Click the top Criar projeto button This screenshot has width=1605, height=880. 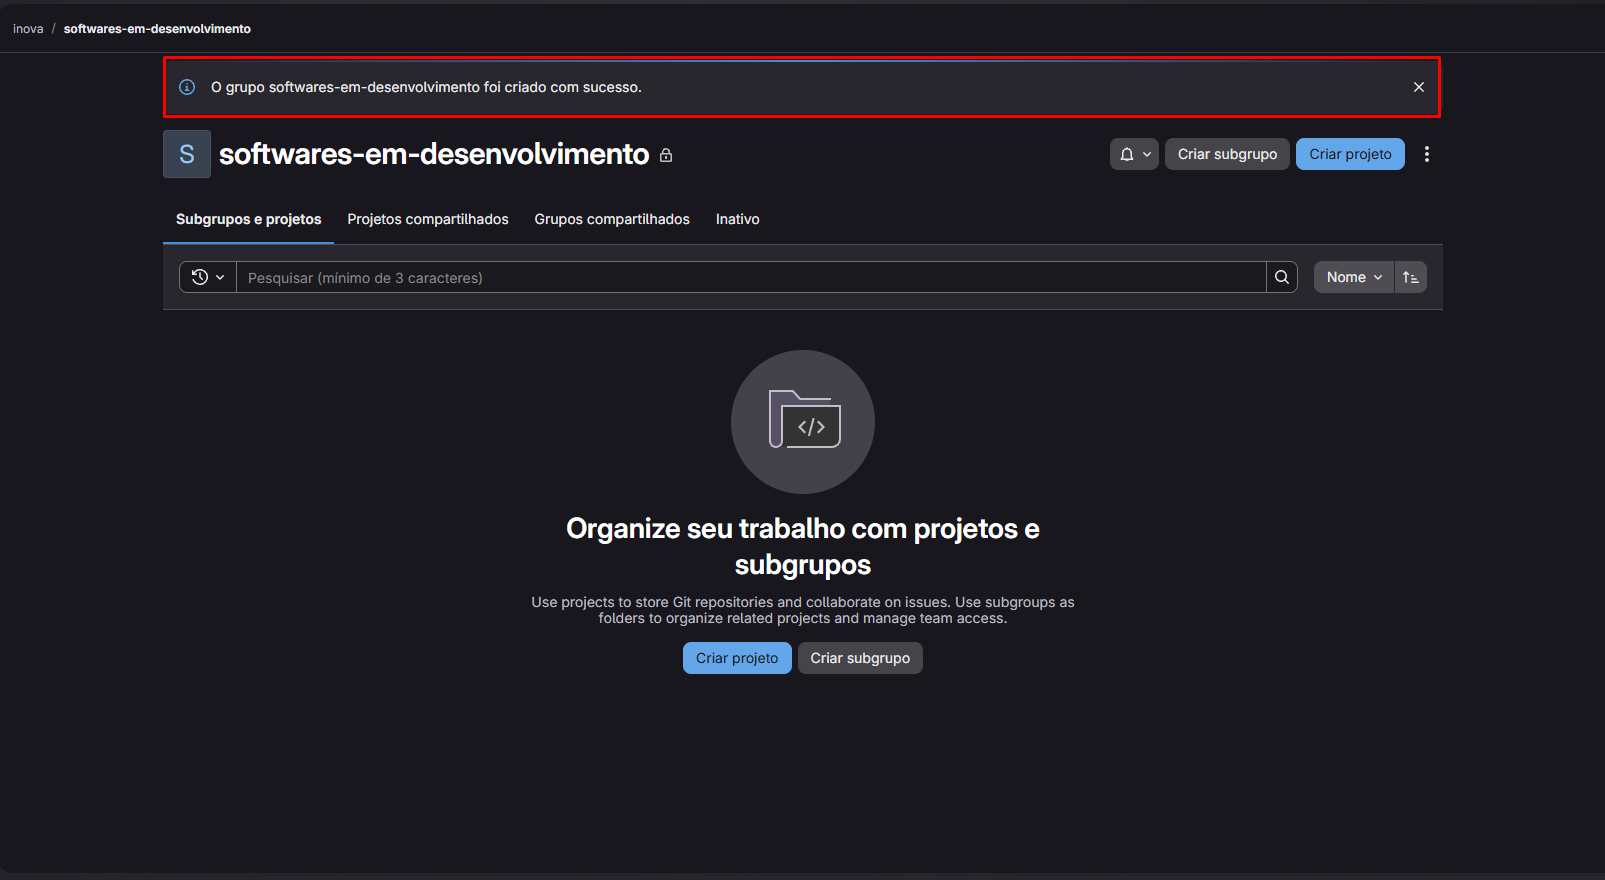[1350, 154]
